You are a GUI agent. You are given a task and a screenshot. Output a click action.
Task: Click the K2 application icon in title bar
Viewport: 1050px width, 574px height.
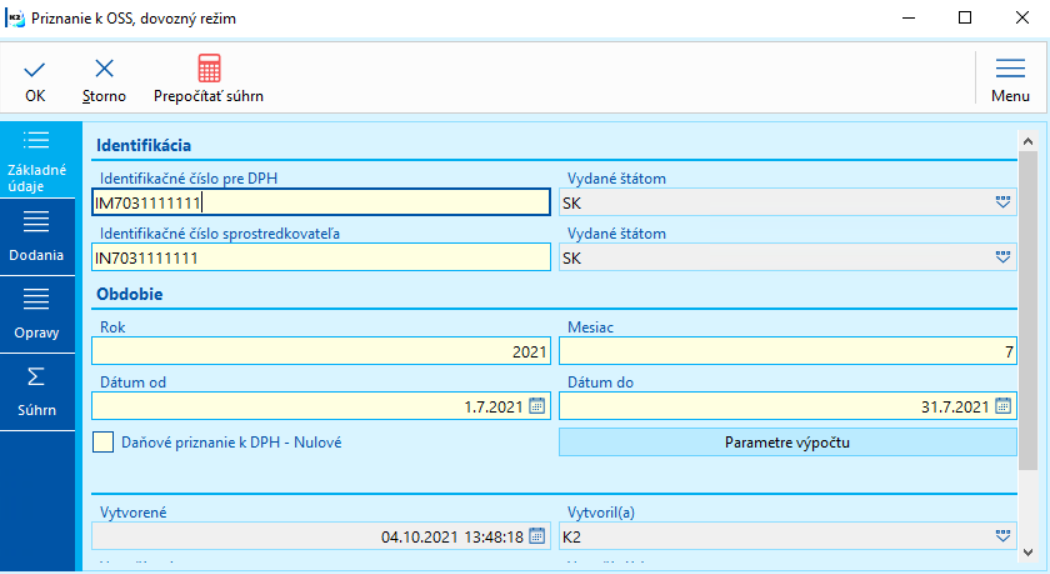[x=15, y=18]
